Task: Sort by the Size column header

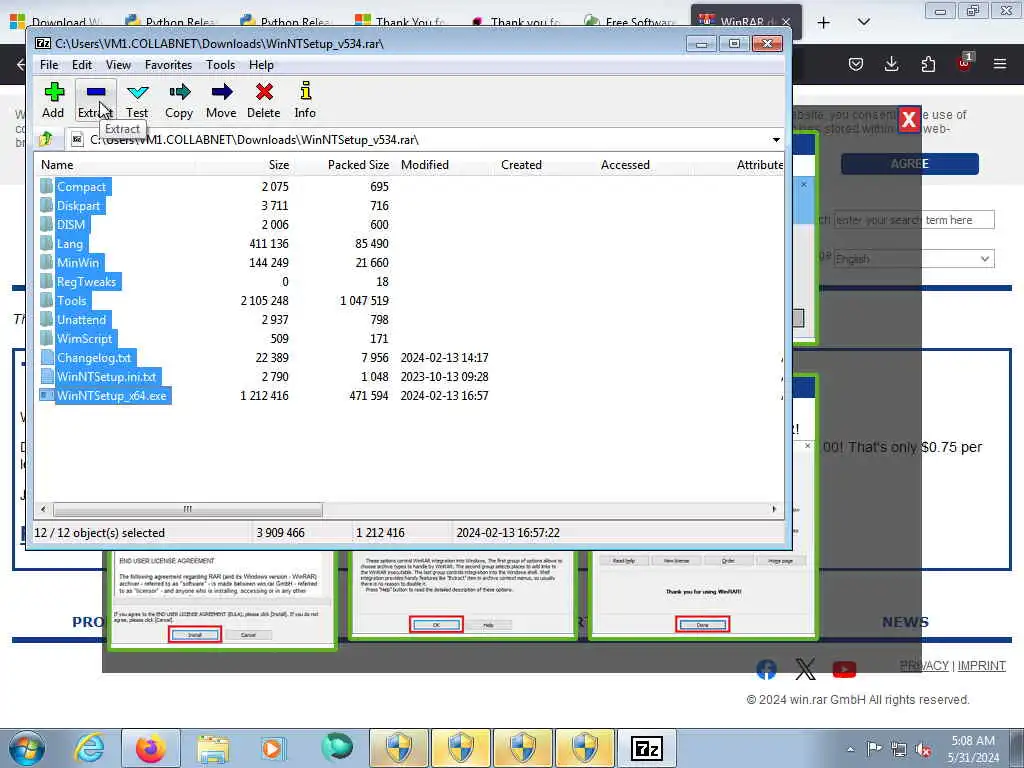Action: 279,165
